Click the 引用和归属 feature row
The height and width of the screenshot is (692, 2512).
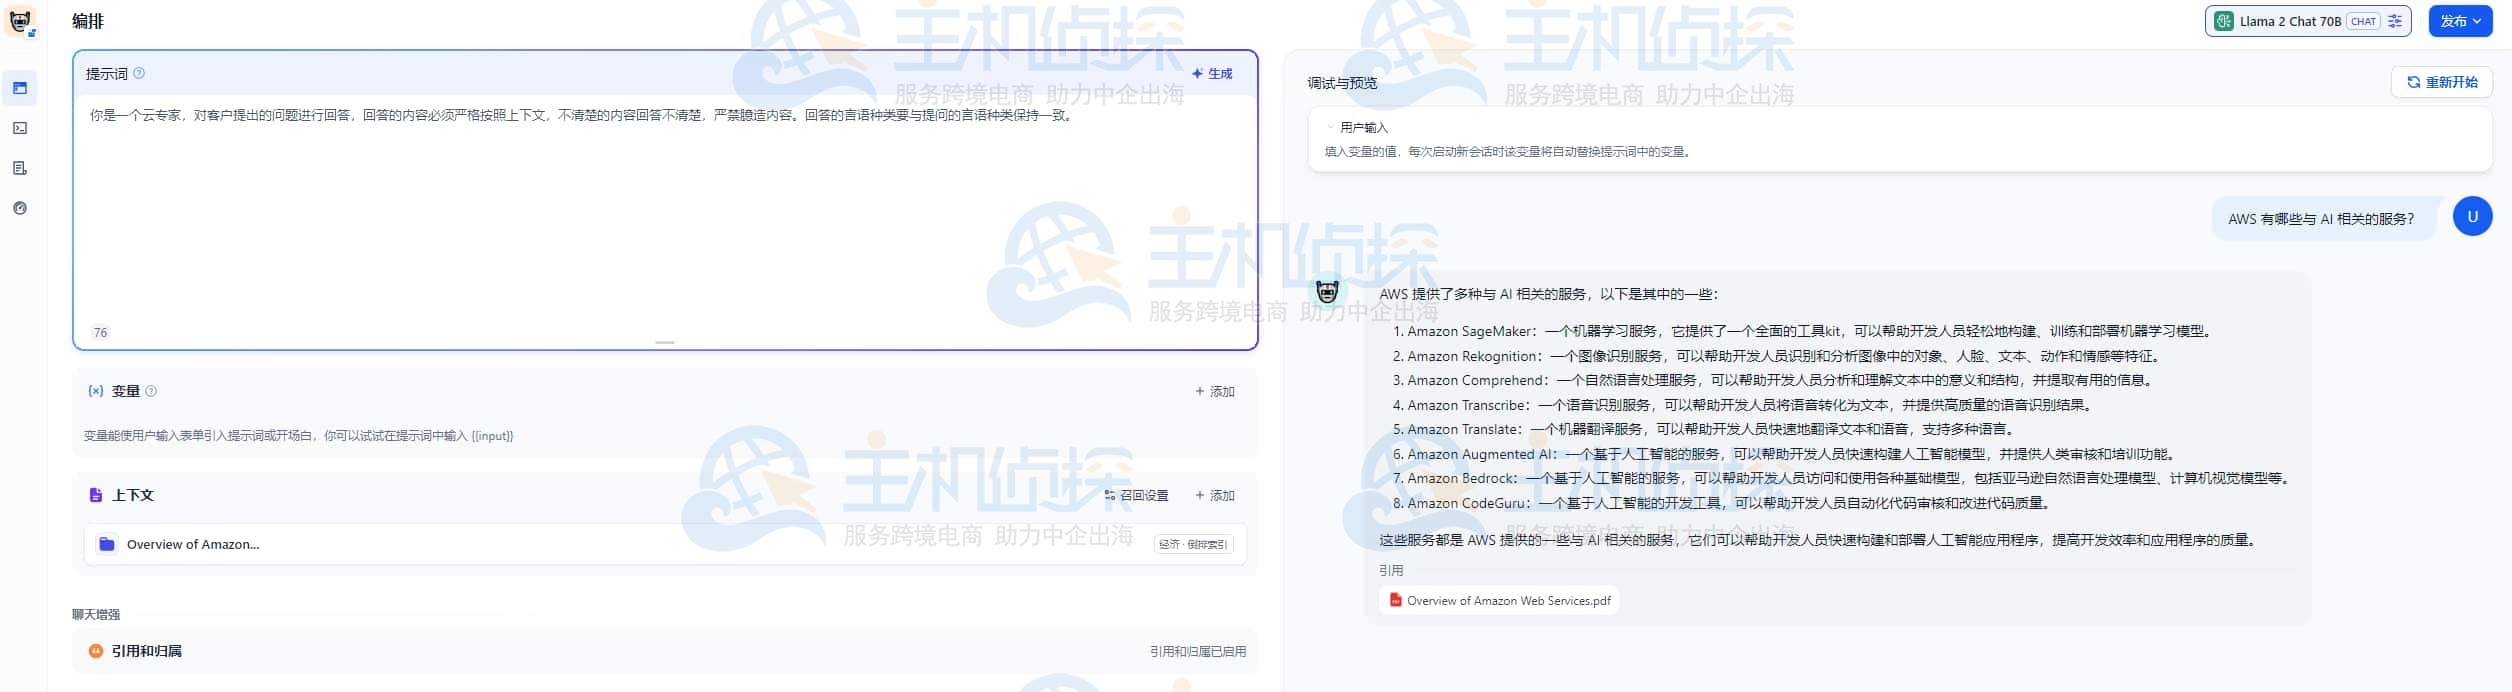(x=665, y=651)
